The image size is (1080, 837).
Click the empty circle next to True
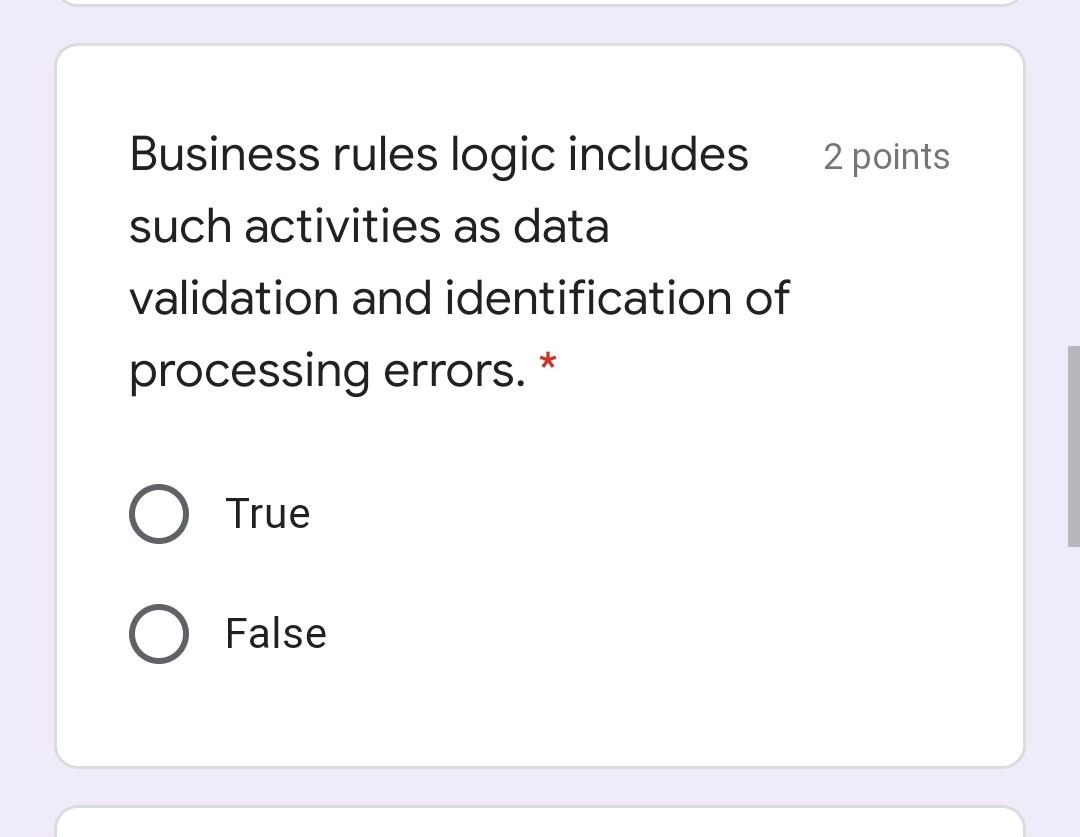pos(159,513)
